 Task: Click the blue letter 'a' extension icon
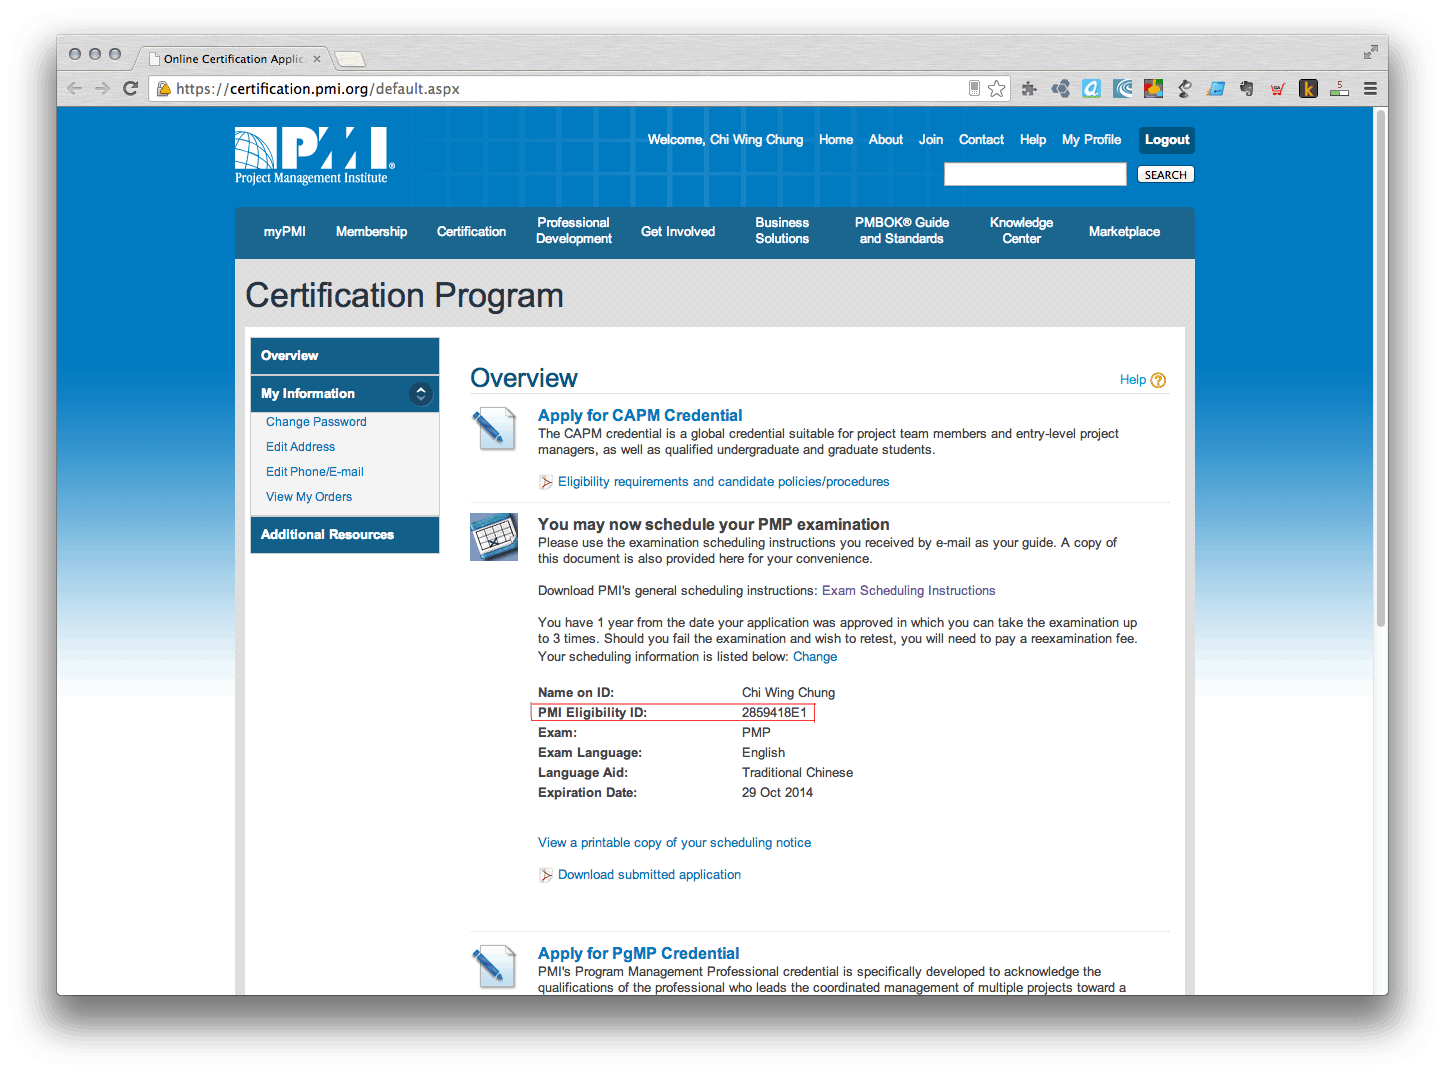[1092, 89]
